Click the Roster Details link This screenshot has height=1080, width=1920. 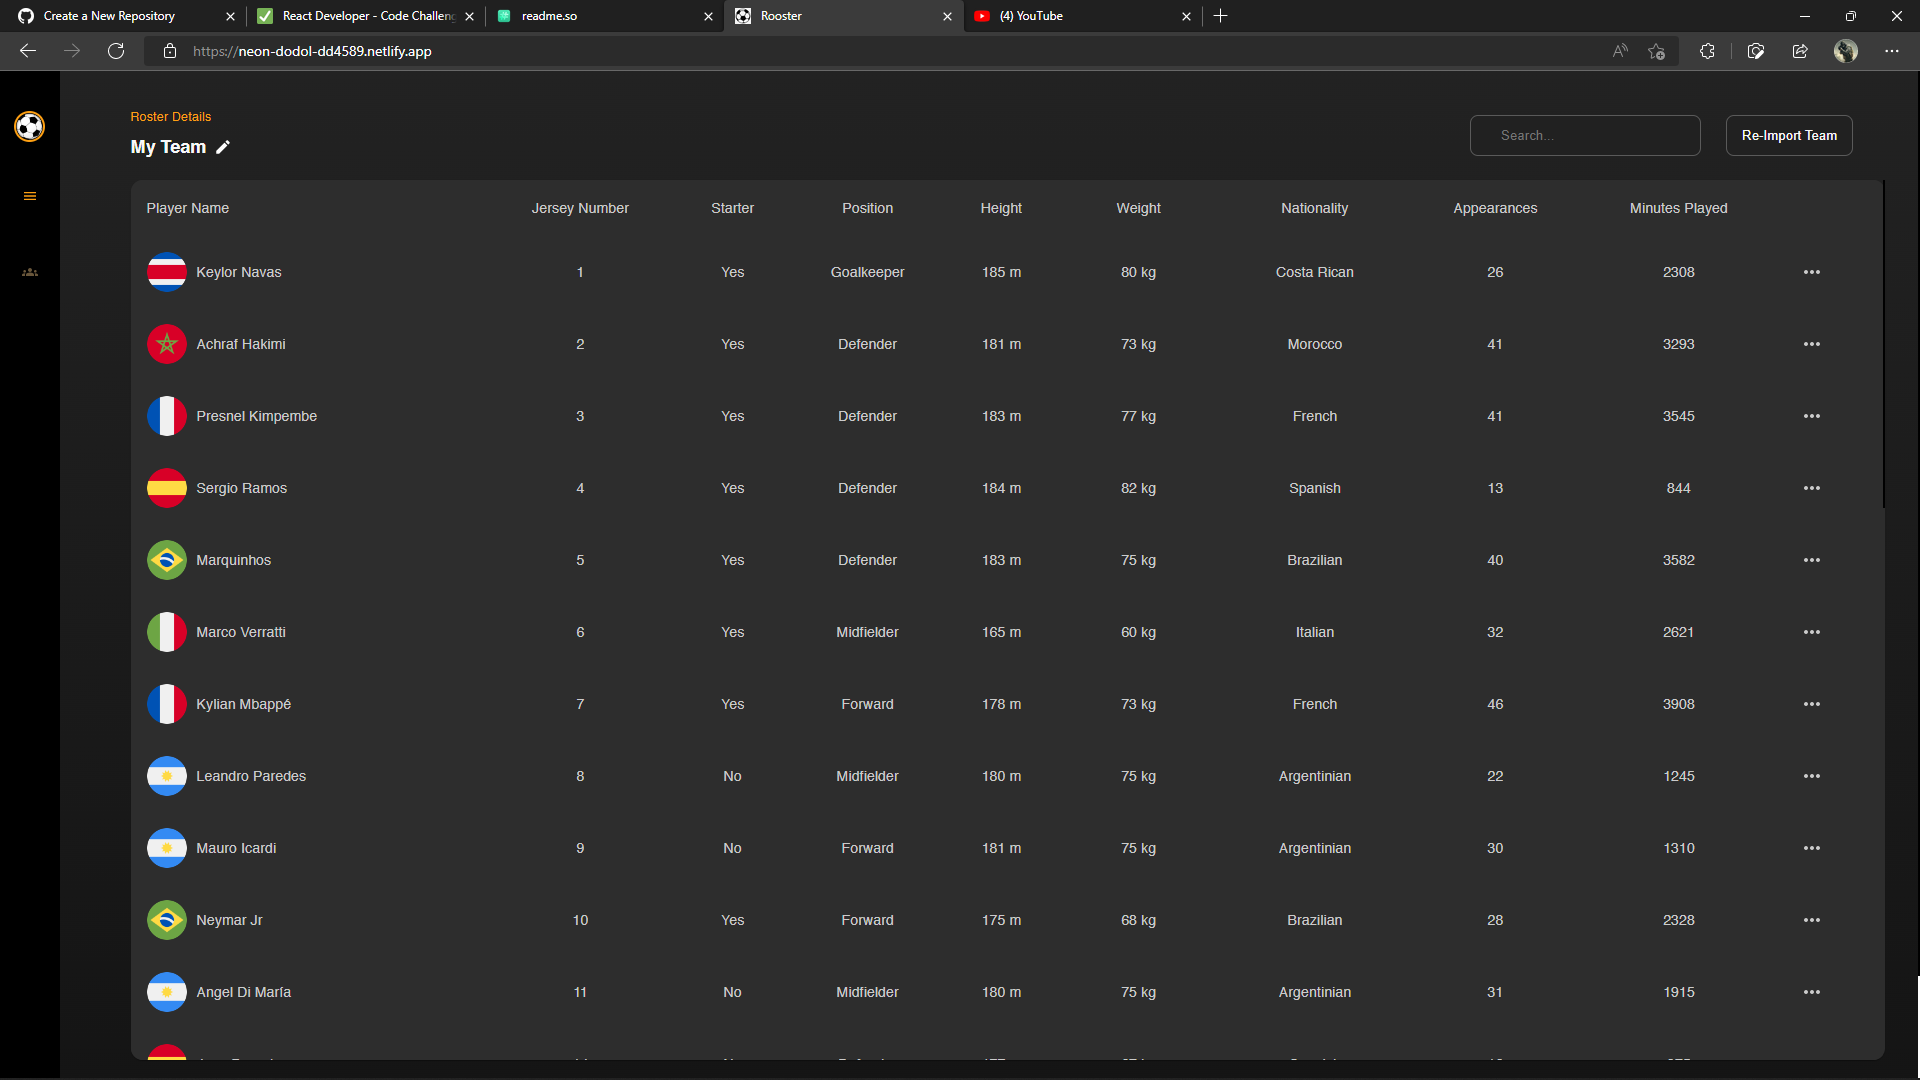[170, 117]
